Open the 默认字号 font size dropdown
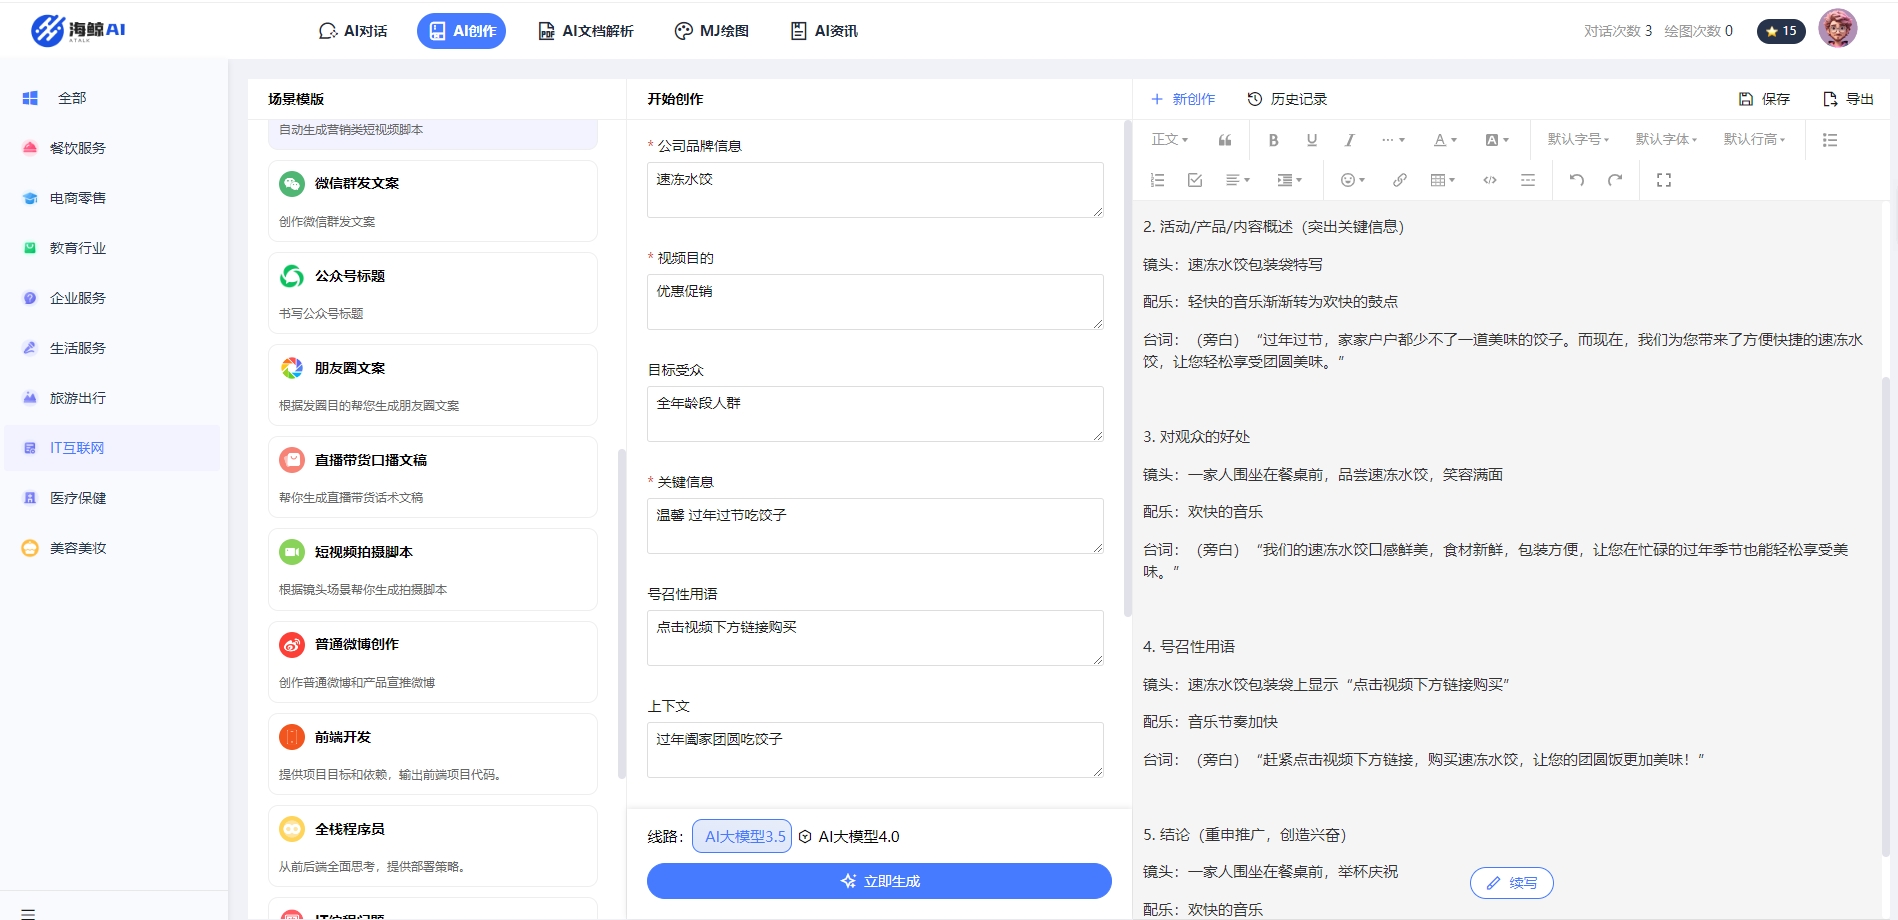Screen dimensions: 1898x920 pyautogui.click(x=1578, y=140)
